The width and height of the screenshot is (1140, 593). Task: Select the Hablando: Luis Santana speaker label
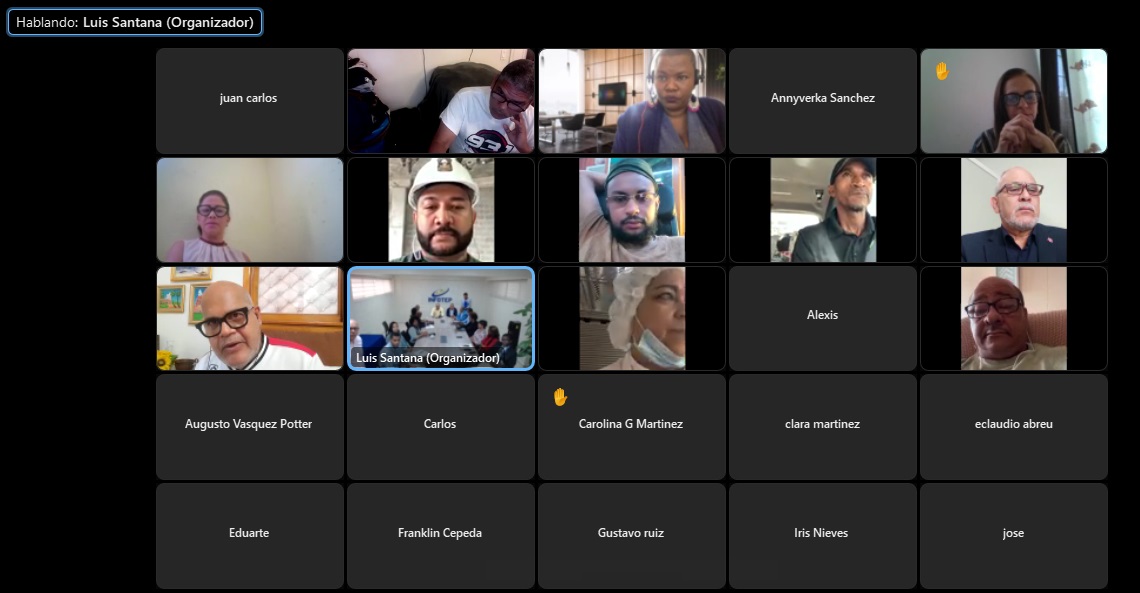135,23
